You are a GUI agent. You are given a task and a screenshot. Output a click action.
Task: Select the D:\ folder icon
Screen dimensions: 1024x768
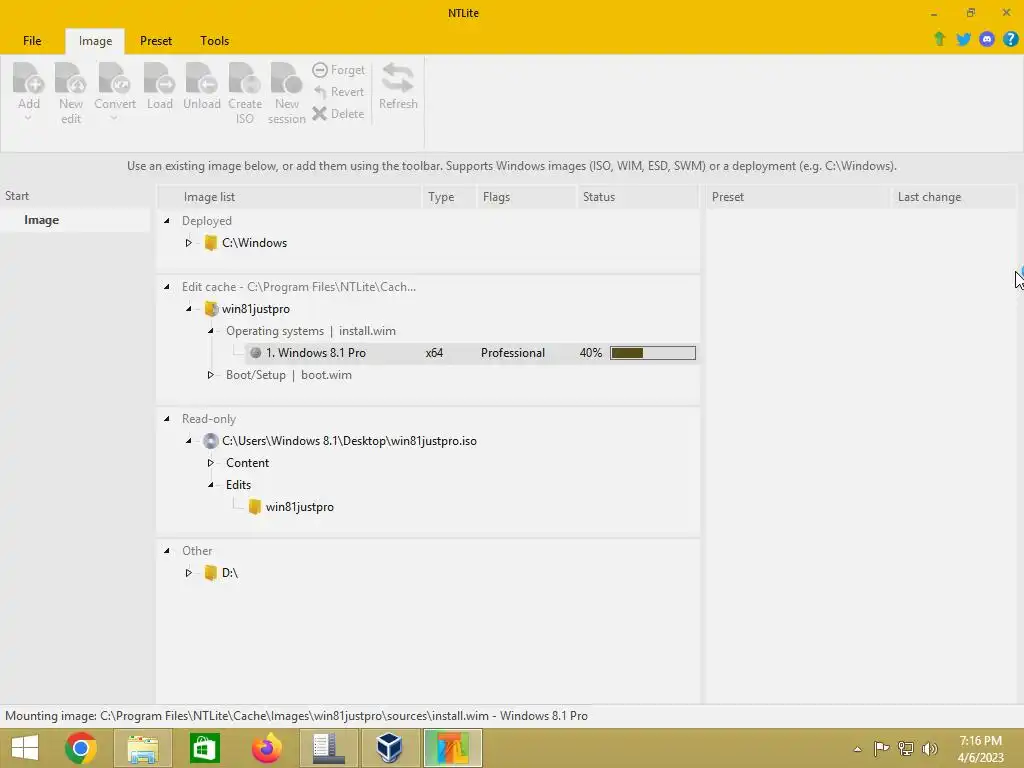[x=210, y=573]
